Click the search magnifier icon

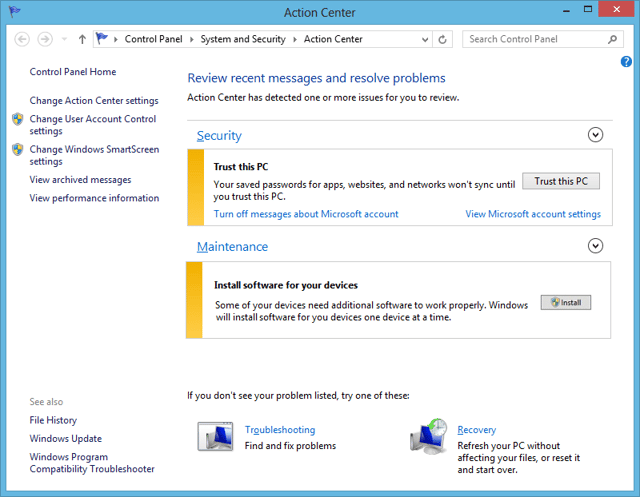pos(612,39)
